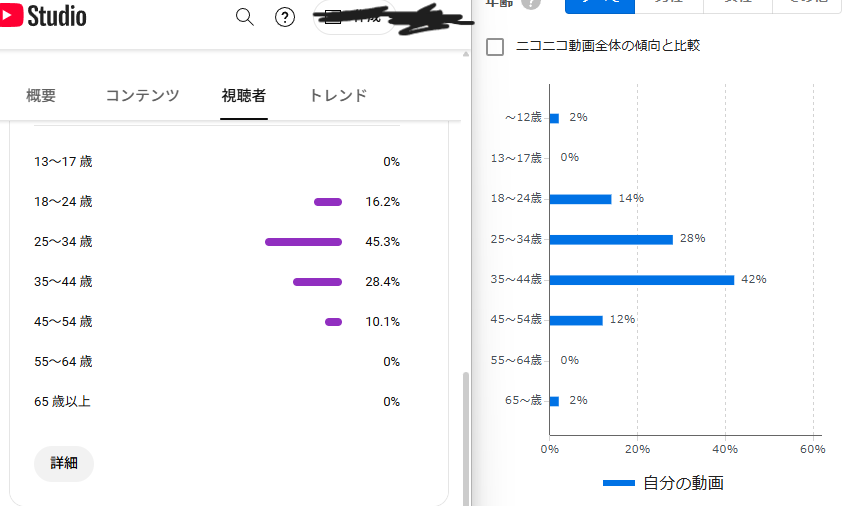Click the small blue 2% bar for ～12歳

[554, 118]
